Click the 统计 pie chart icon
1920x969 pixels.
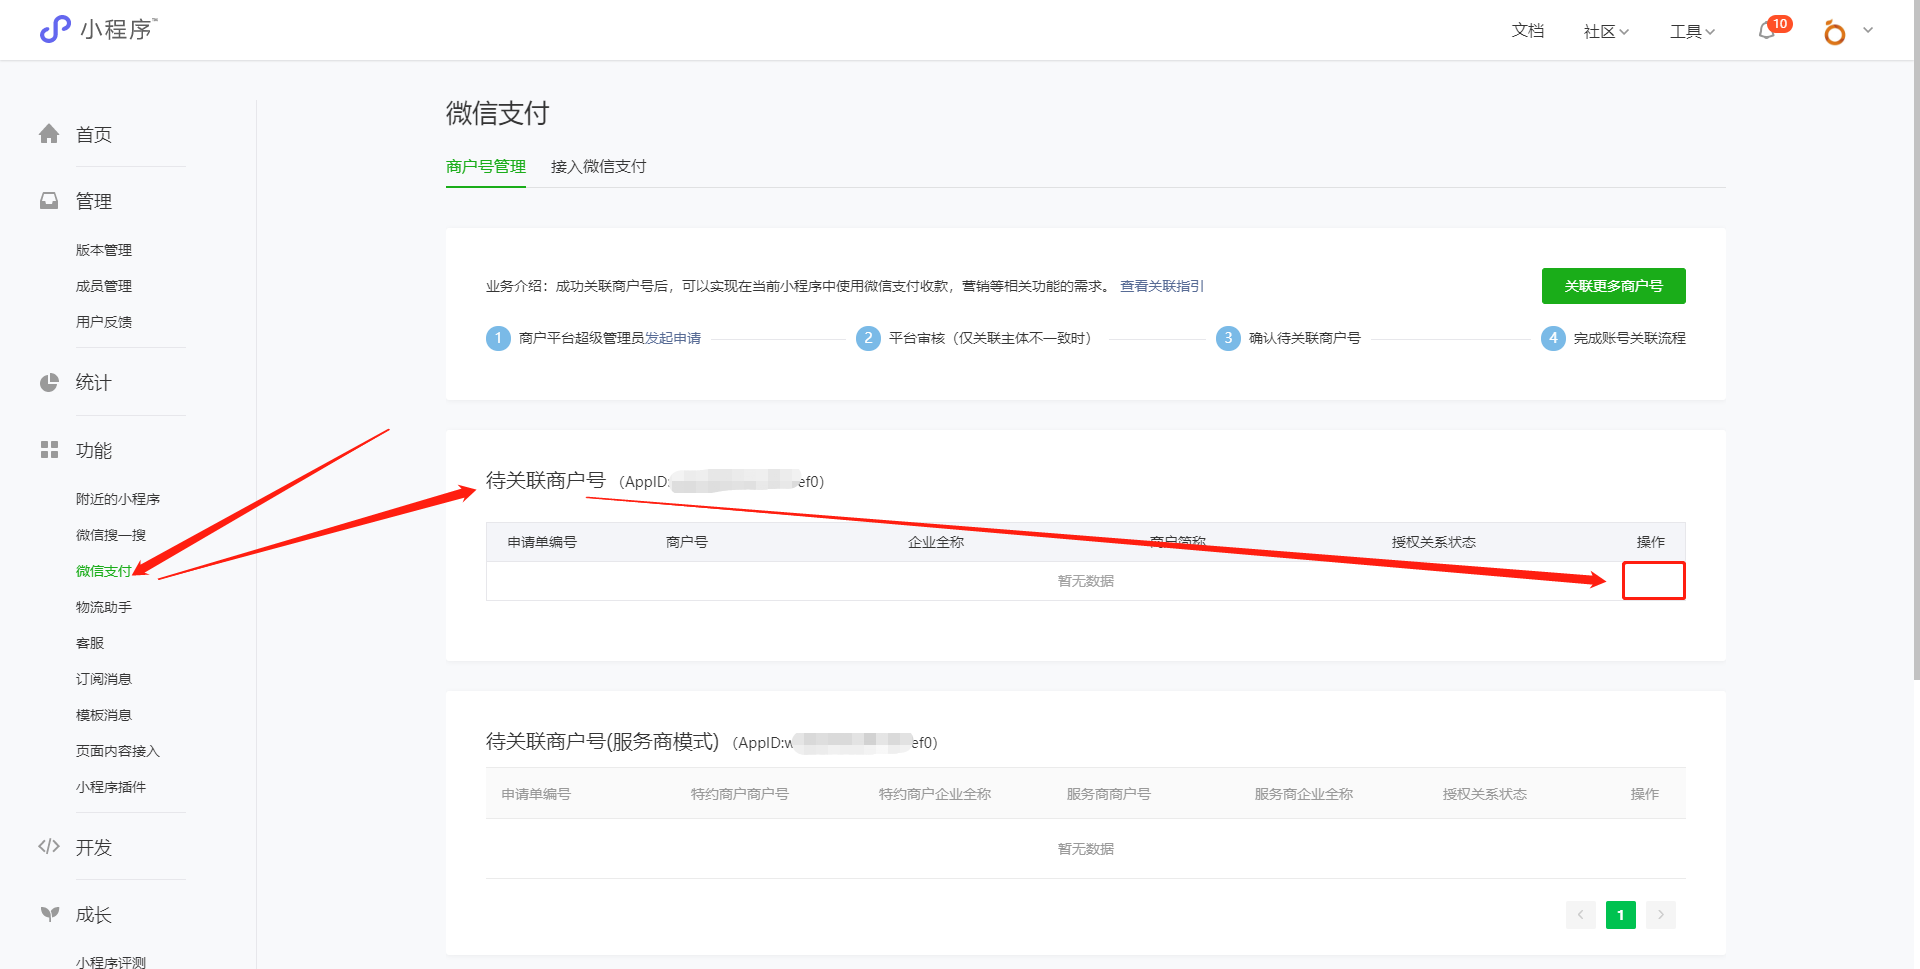pyautogui.click(x=49, y=382)
